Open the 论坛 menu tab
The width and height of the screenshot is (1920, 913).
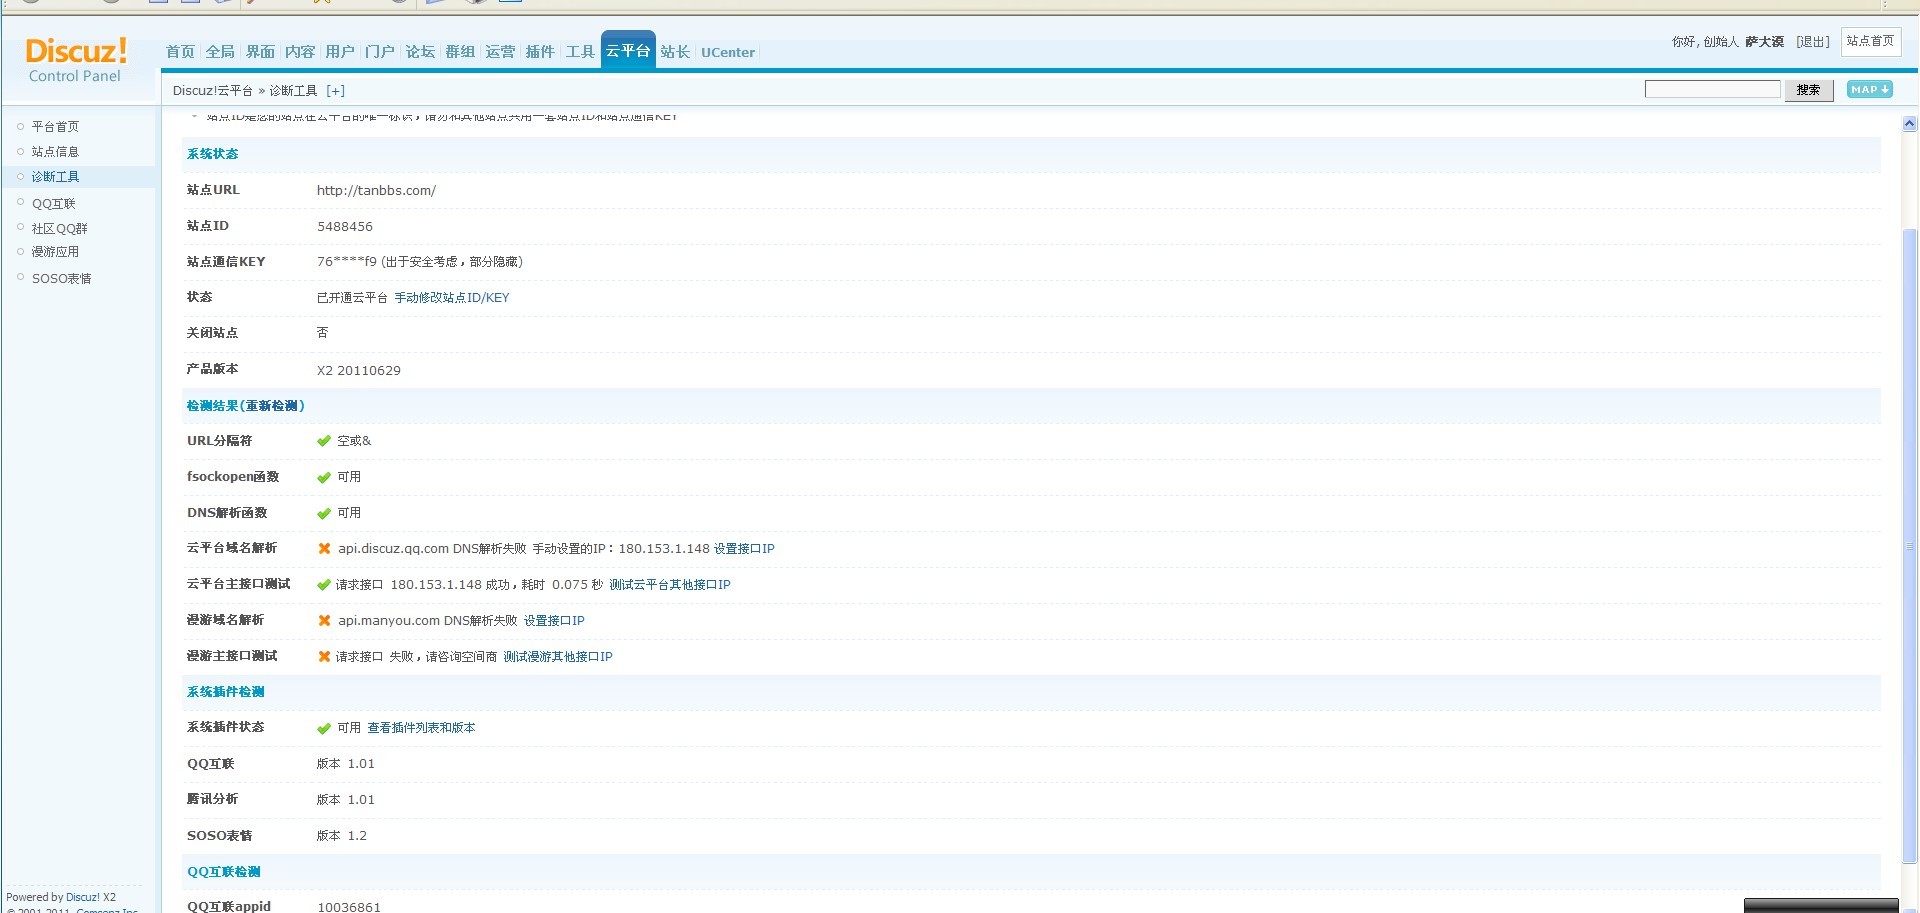click(420, 52)
